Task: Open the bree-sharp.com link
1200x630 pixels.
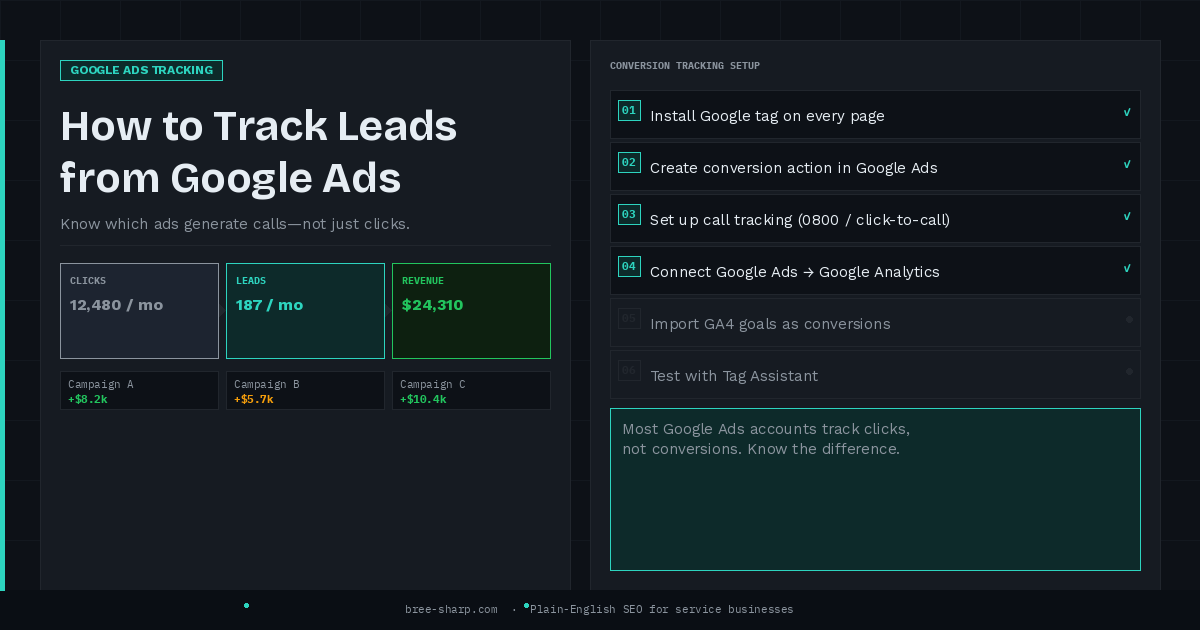Action: pos(452,609)
